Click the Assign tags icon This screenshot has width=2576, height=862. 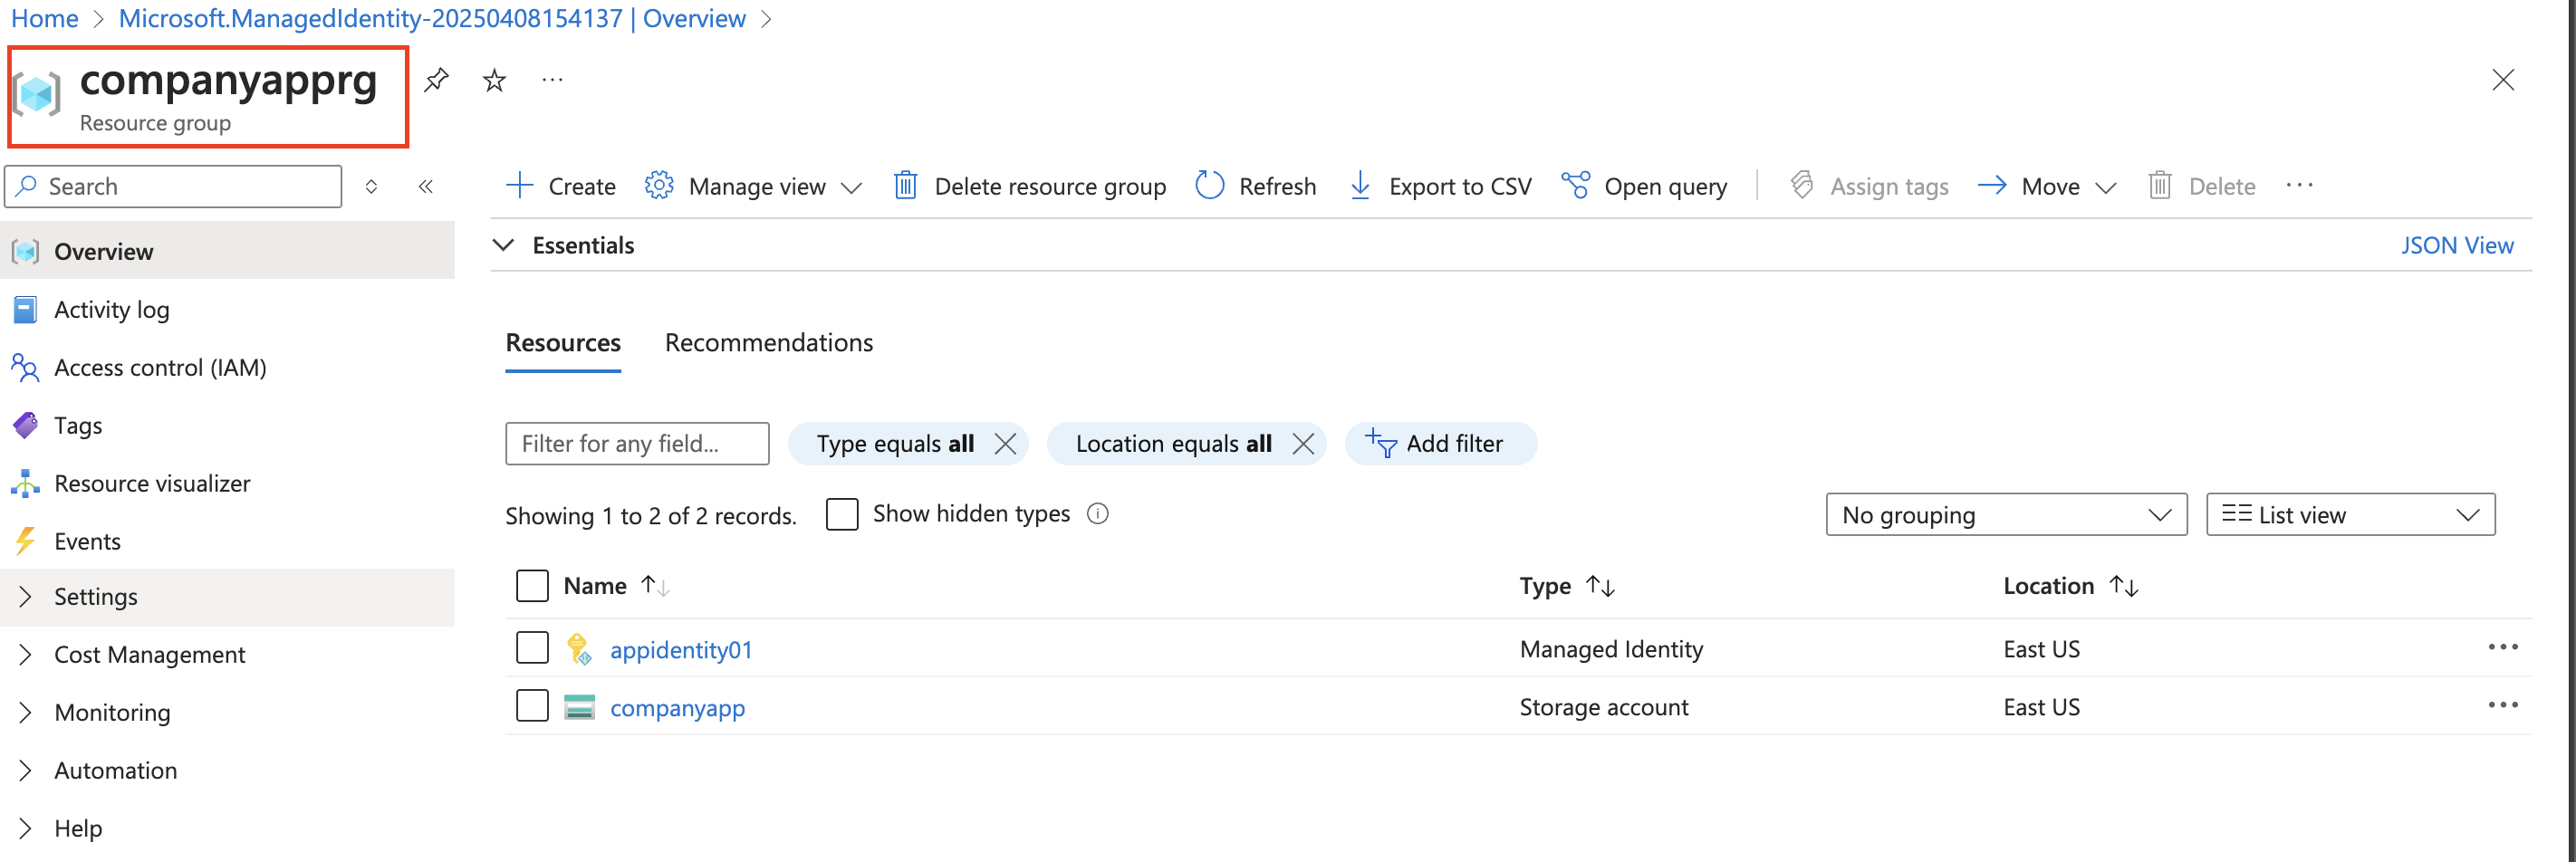tap(1801, 185)
